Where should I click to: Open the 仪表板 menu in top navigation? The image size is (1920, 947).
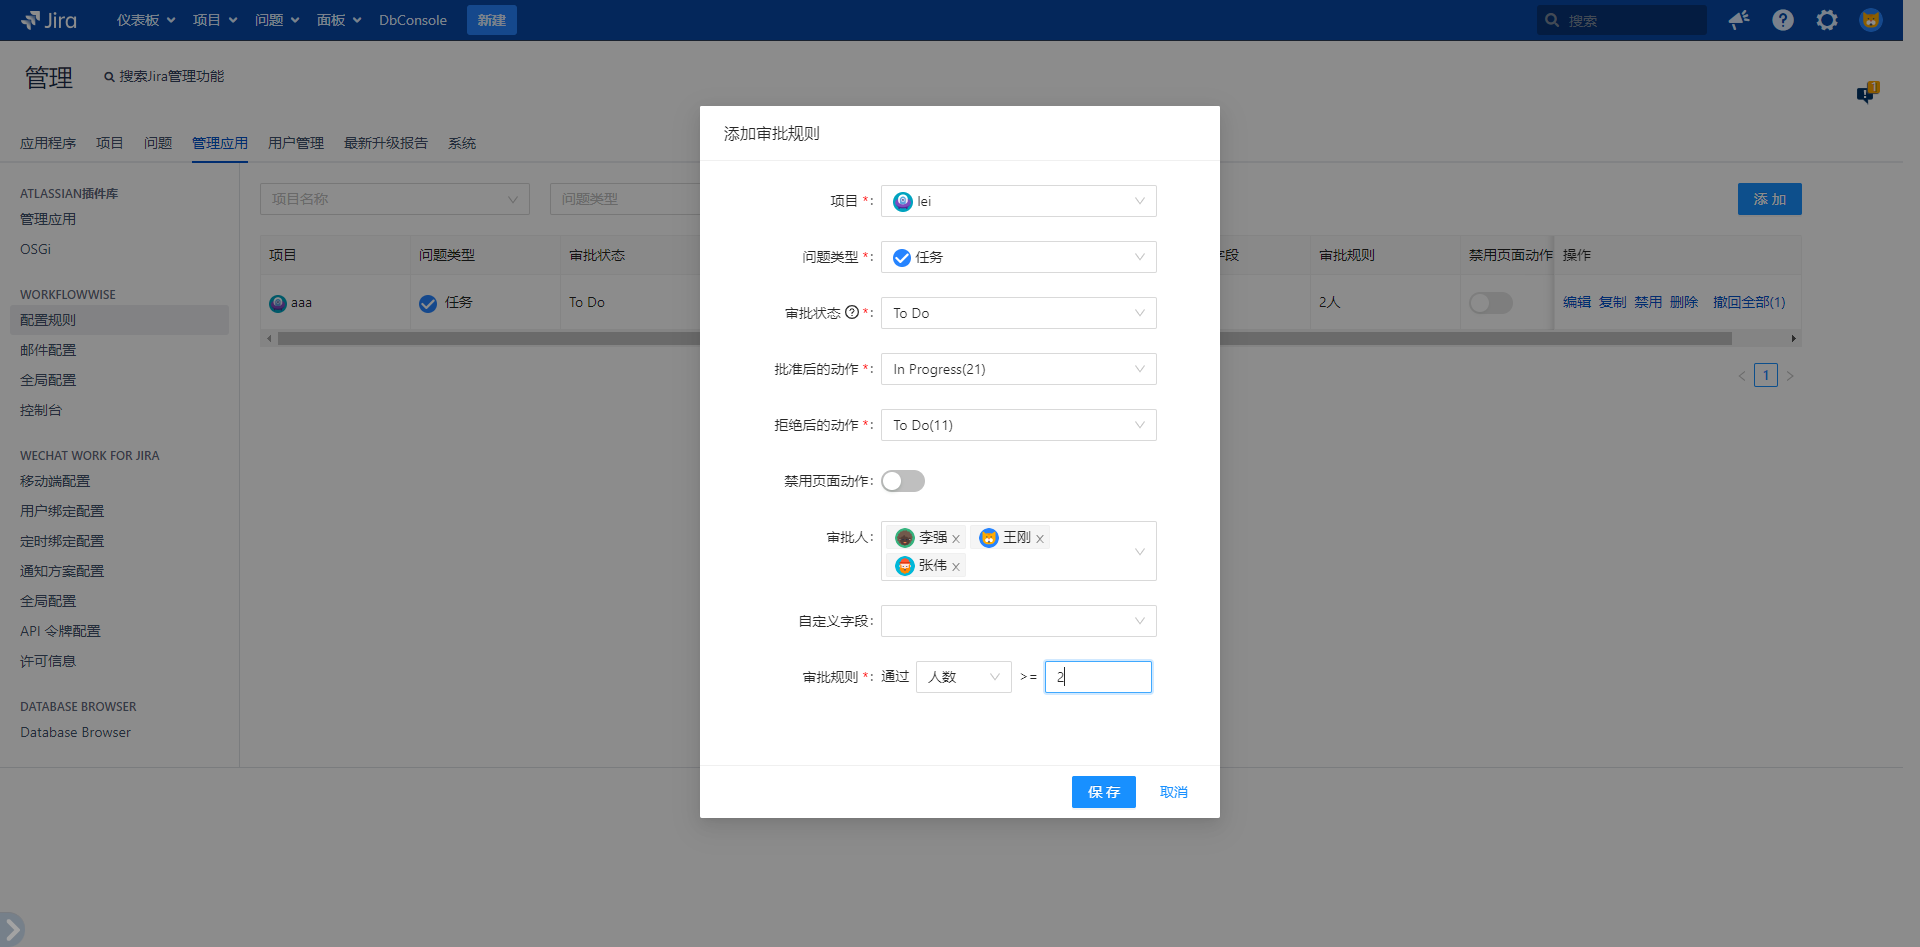pos(145,20)
